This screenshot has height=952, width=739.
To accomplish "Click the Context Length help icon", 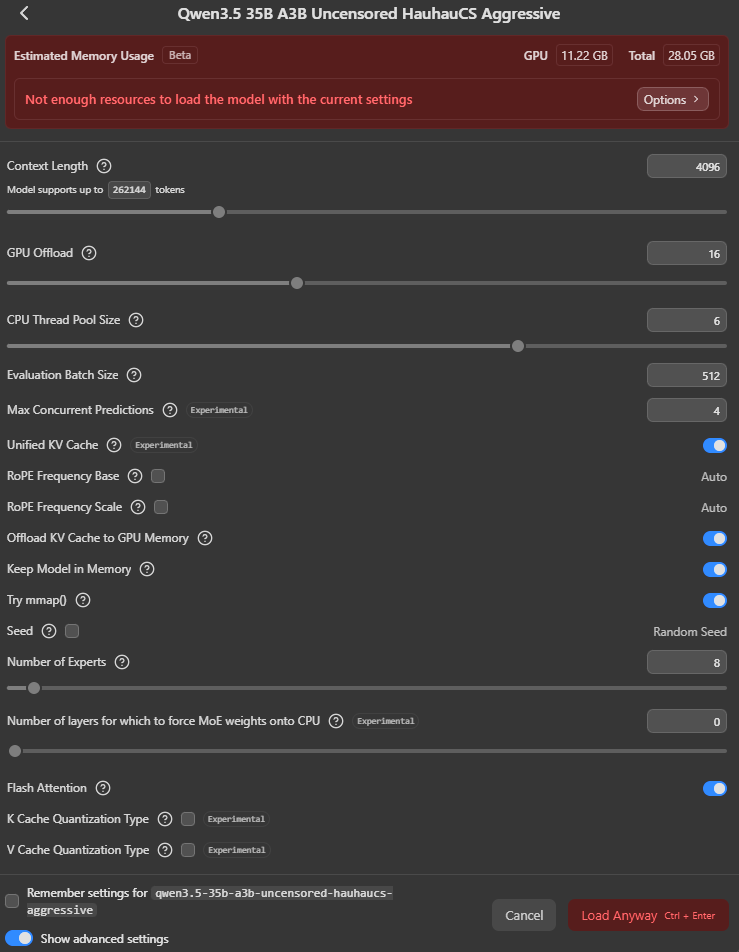I will click(x=104, y=166).
